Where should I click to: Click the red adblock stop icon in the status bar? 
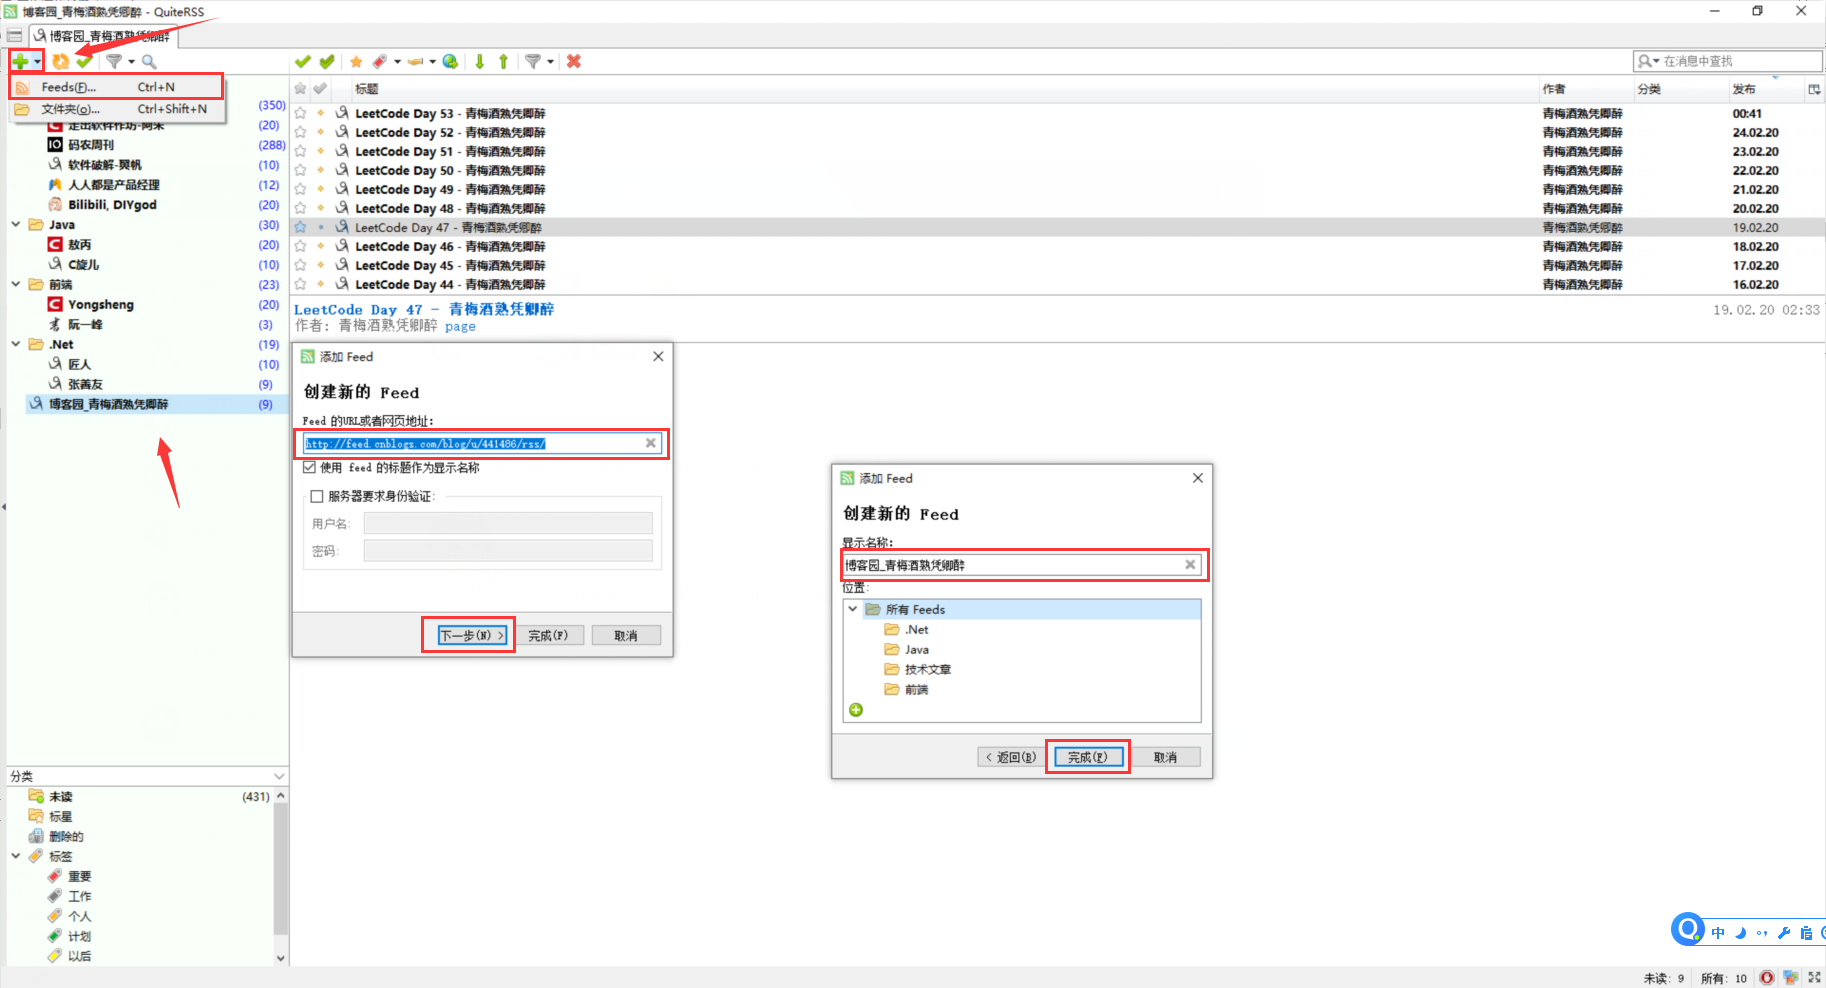[1767, 977]
